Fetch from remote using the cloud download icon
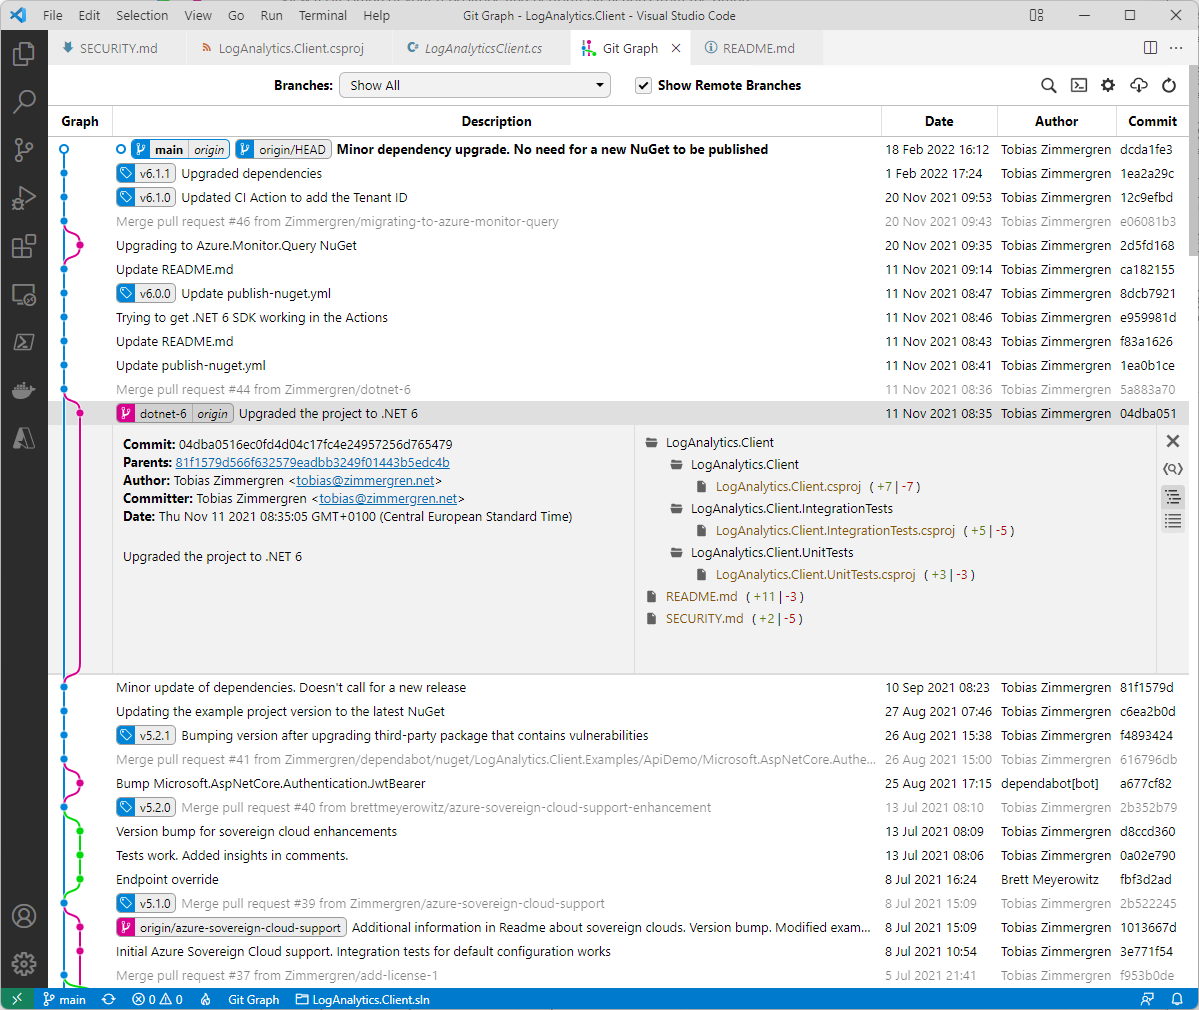 pos(1139,86)
